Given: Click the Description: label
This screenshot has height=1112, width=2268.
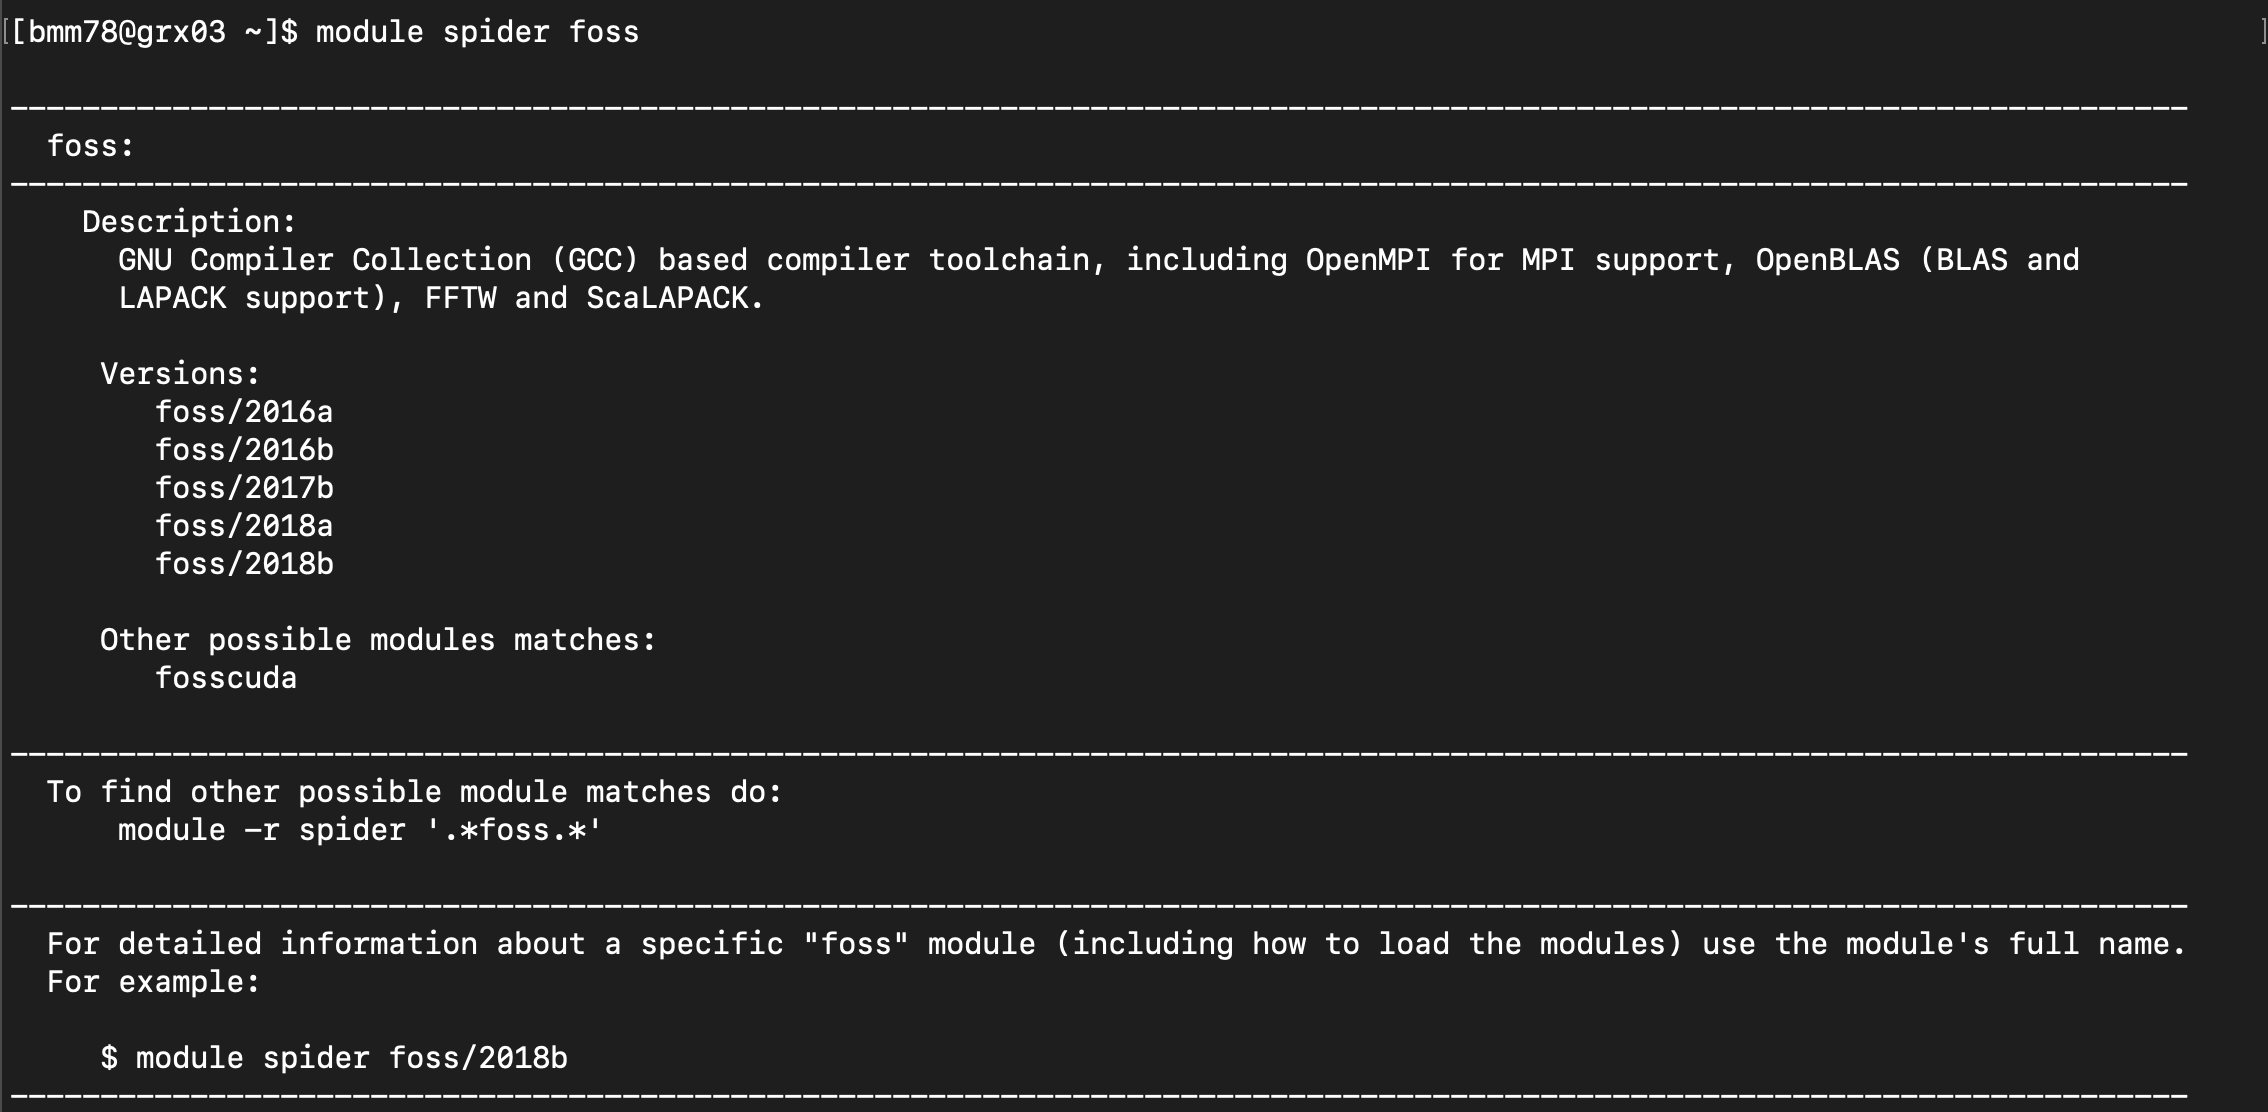Looking at the screenshot, I should point(189,222).
